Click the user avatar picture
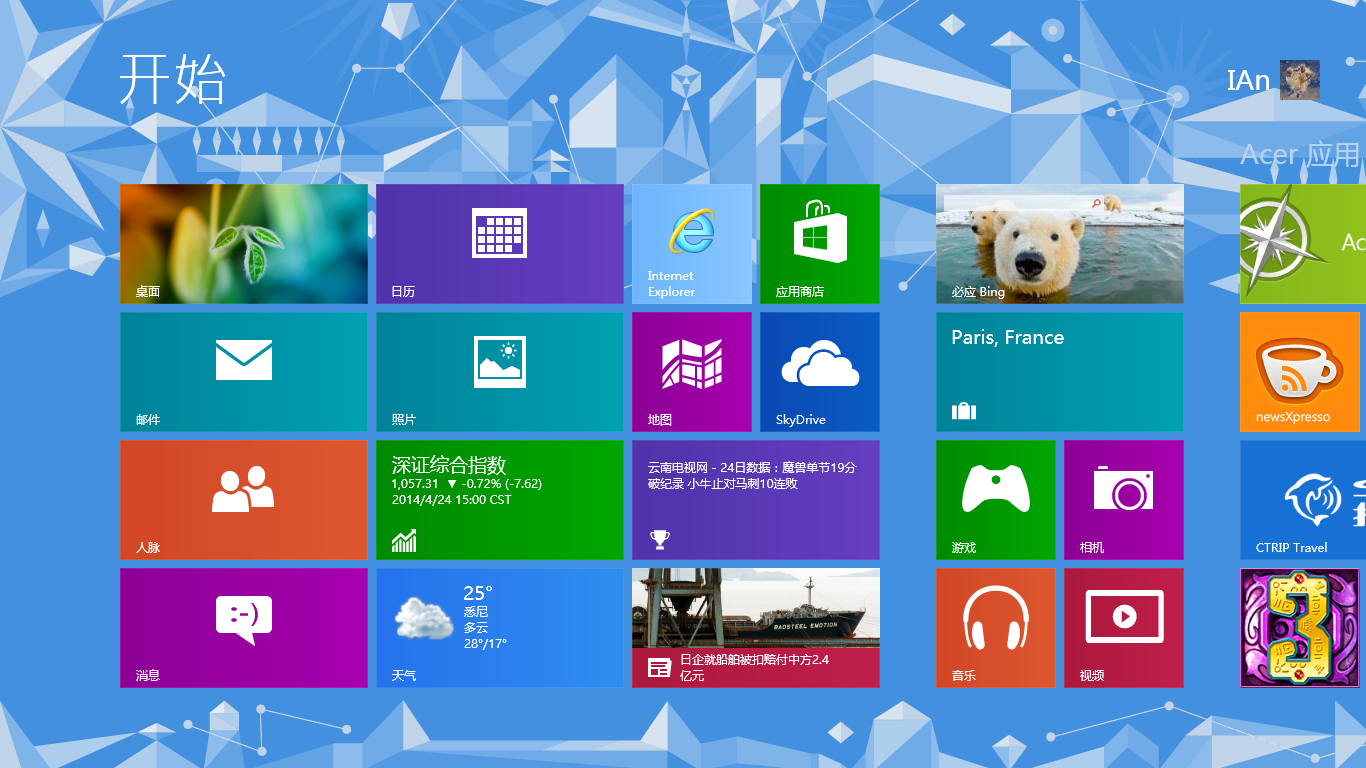Viewport: 1366px width, 768px height. point(1300,80)
